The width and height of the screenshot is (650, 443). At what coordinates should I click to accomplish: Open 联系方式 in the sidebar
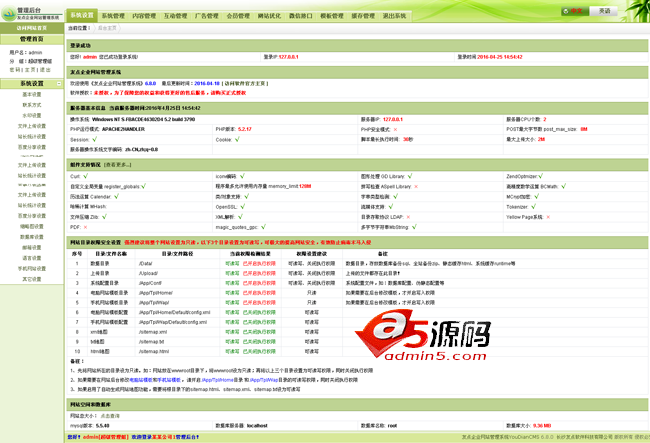32,105
